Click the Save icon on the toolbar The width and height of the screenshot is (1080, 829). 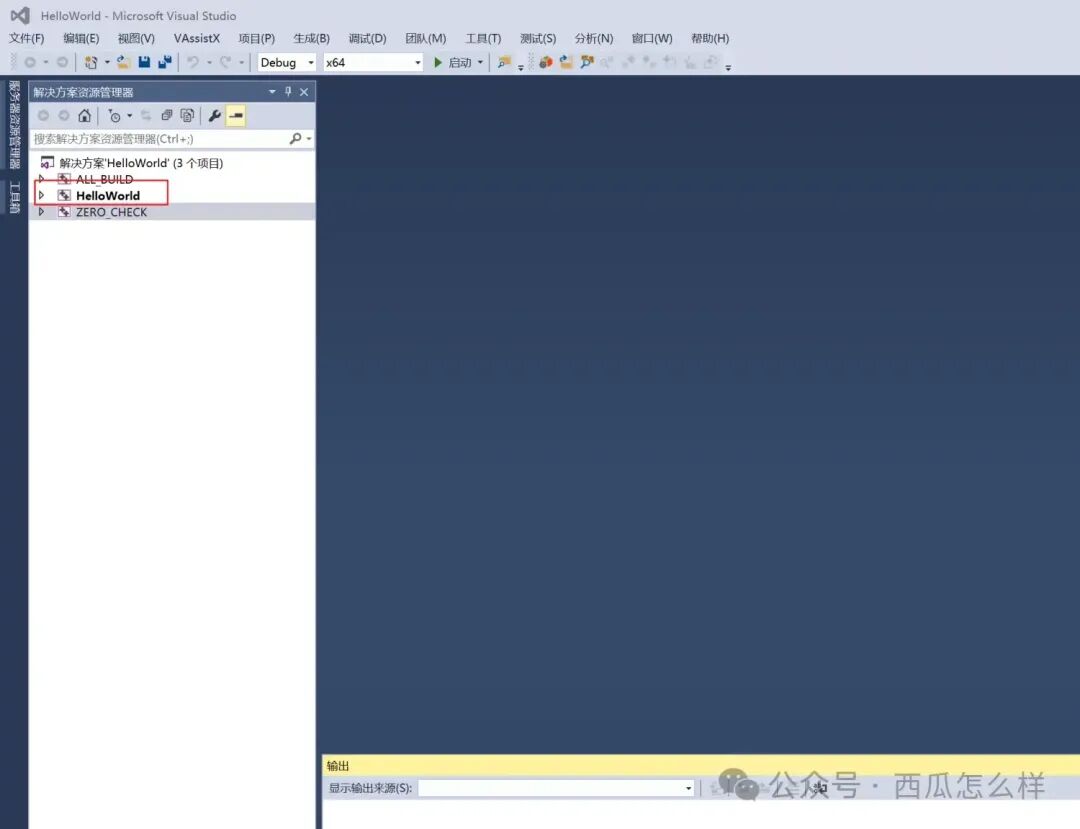tap(144, 62)
